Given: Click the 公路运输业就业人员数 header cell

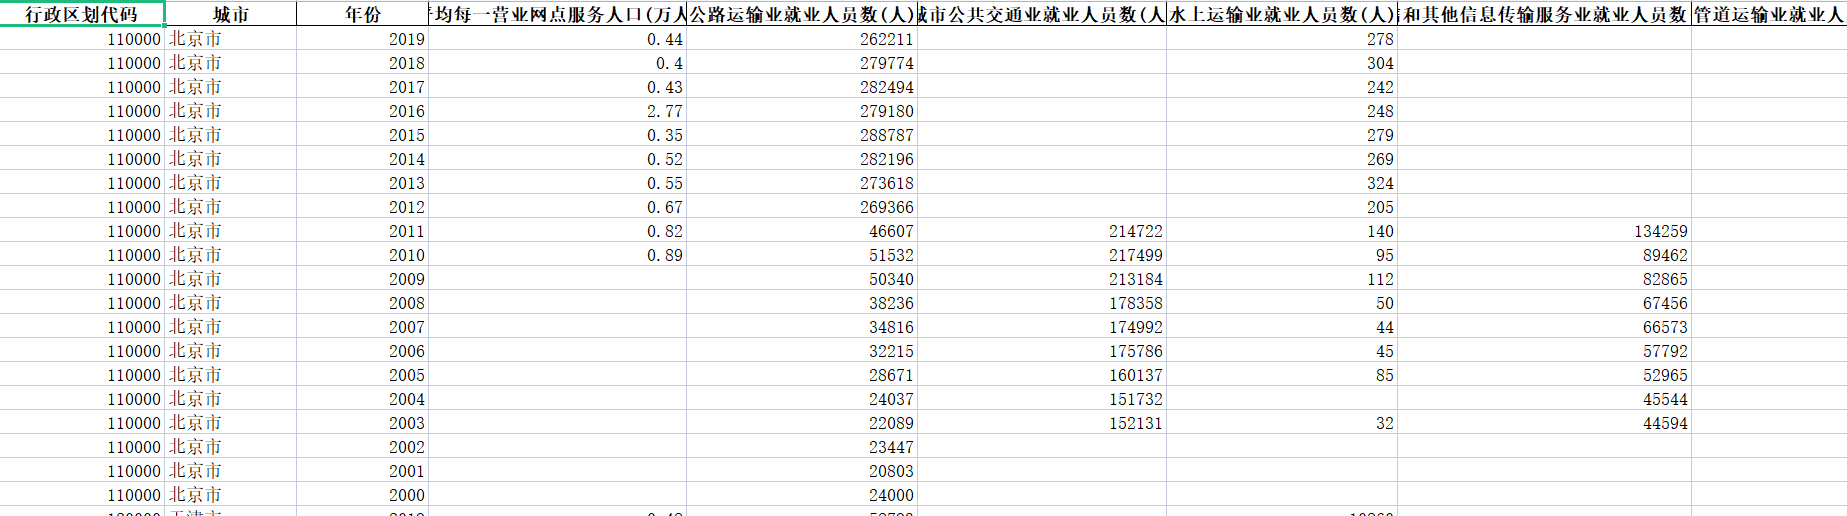Looking at the screenshot, I should (x=802, y=14).
